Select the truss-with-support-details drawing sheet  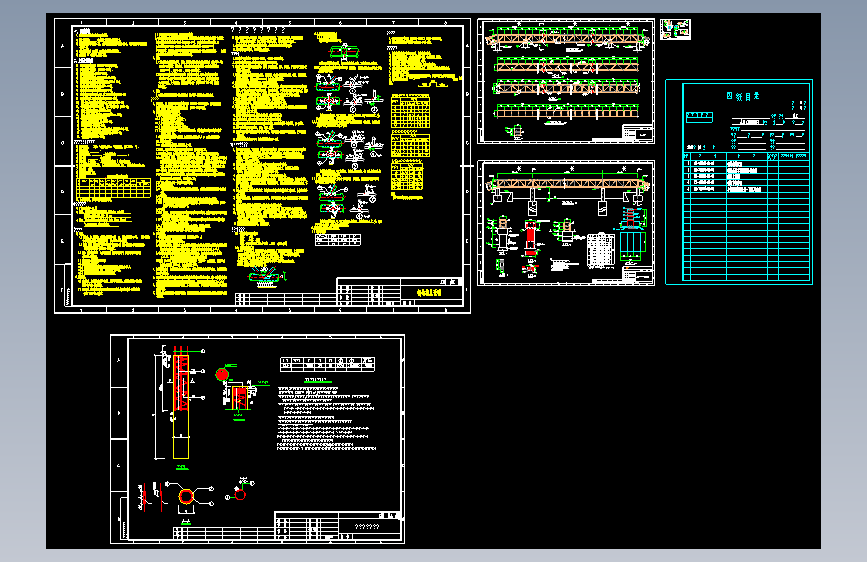566,223
